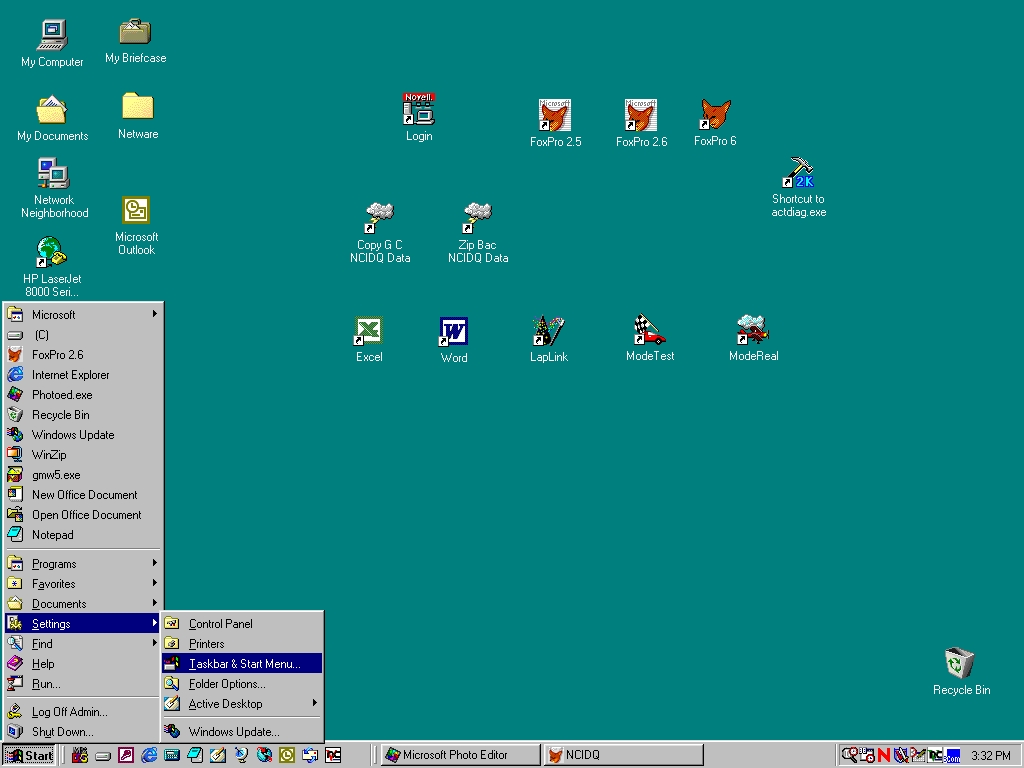This screenshot has height=768, width=1024.
Task: Select the Recycle Bin icon on the desktop
Action: [x=961, y=671]
